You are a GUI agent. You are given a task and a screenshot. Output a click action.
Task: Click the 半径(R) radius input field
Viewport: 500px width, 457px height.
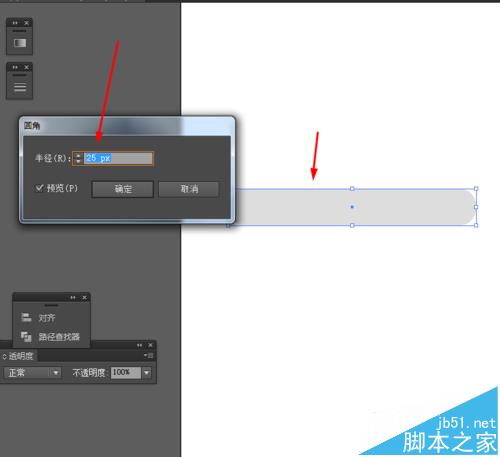click(x=118, y=158)
